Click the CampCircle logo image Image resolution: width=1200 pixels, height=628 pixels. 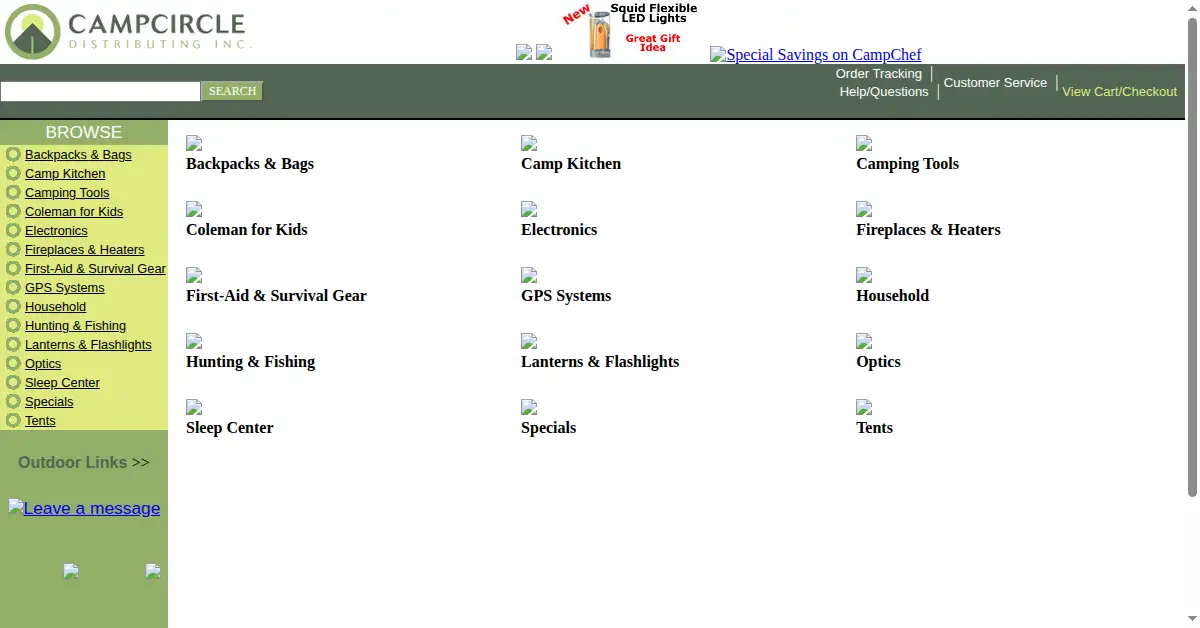[x=128, y=32]
